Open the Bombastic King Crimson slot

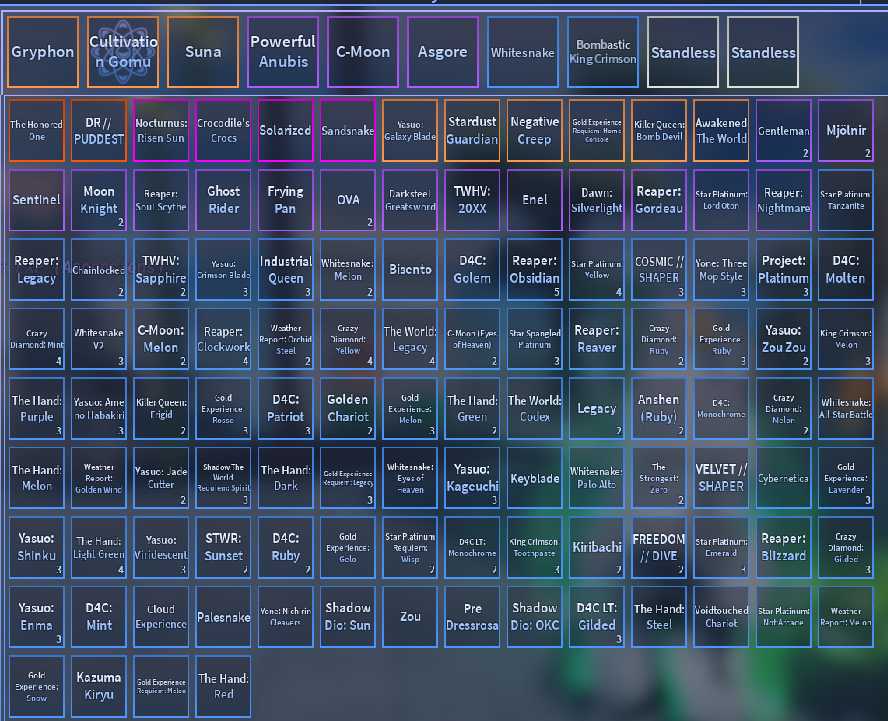(603, 52)
